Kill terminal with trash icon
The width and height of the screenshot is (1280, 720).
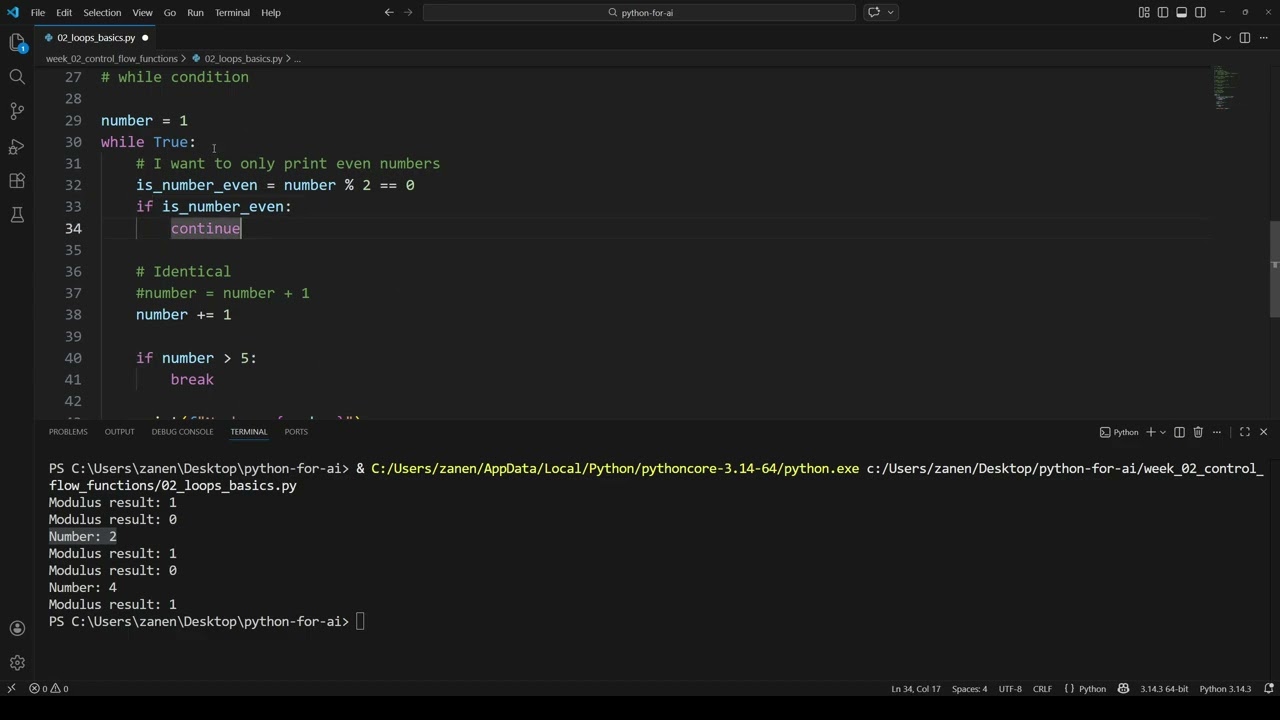[x=1198, y=432]
